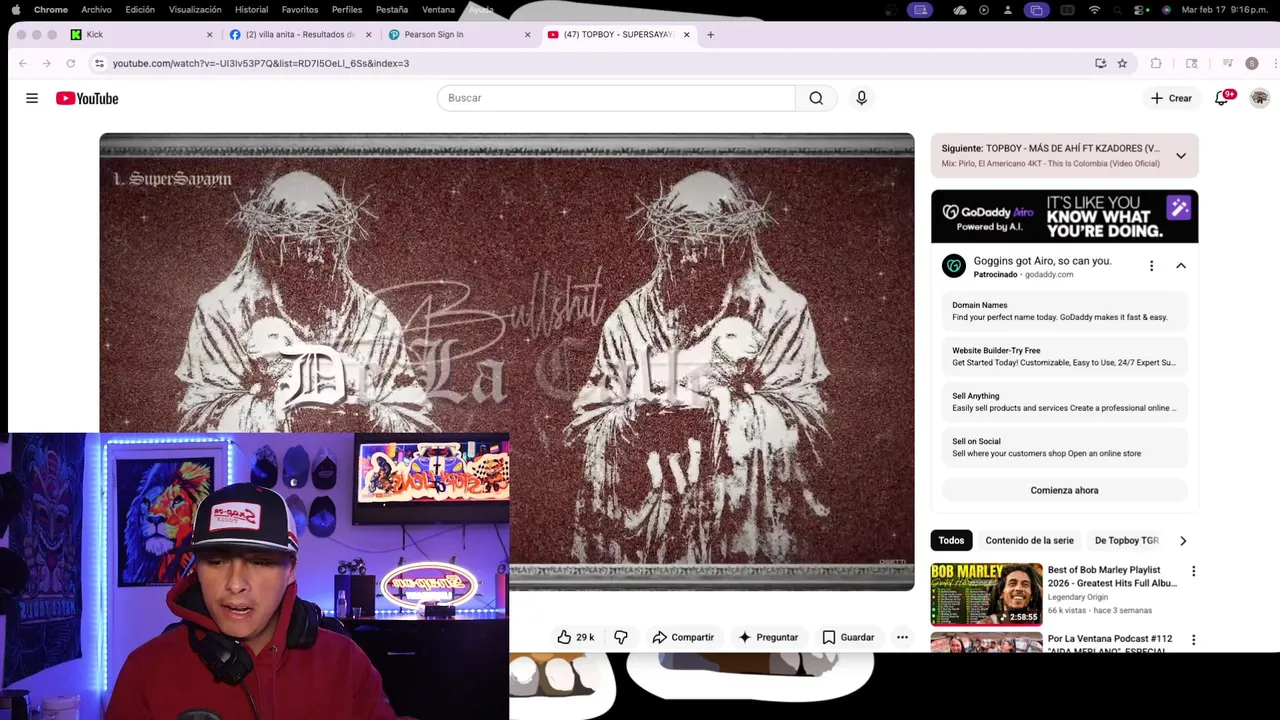
Task: Launch Siri from menu bar
Action: 1166,10
